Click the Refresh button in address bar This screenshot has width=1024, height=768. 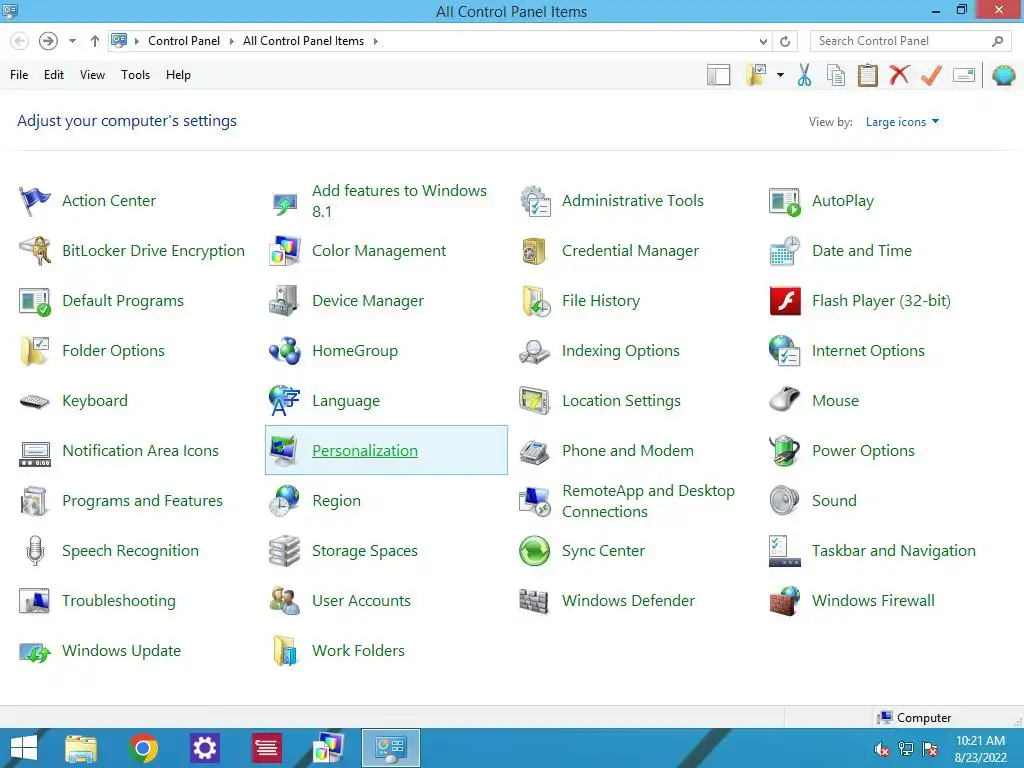pos(785,41)
